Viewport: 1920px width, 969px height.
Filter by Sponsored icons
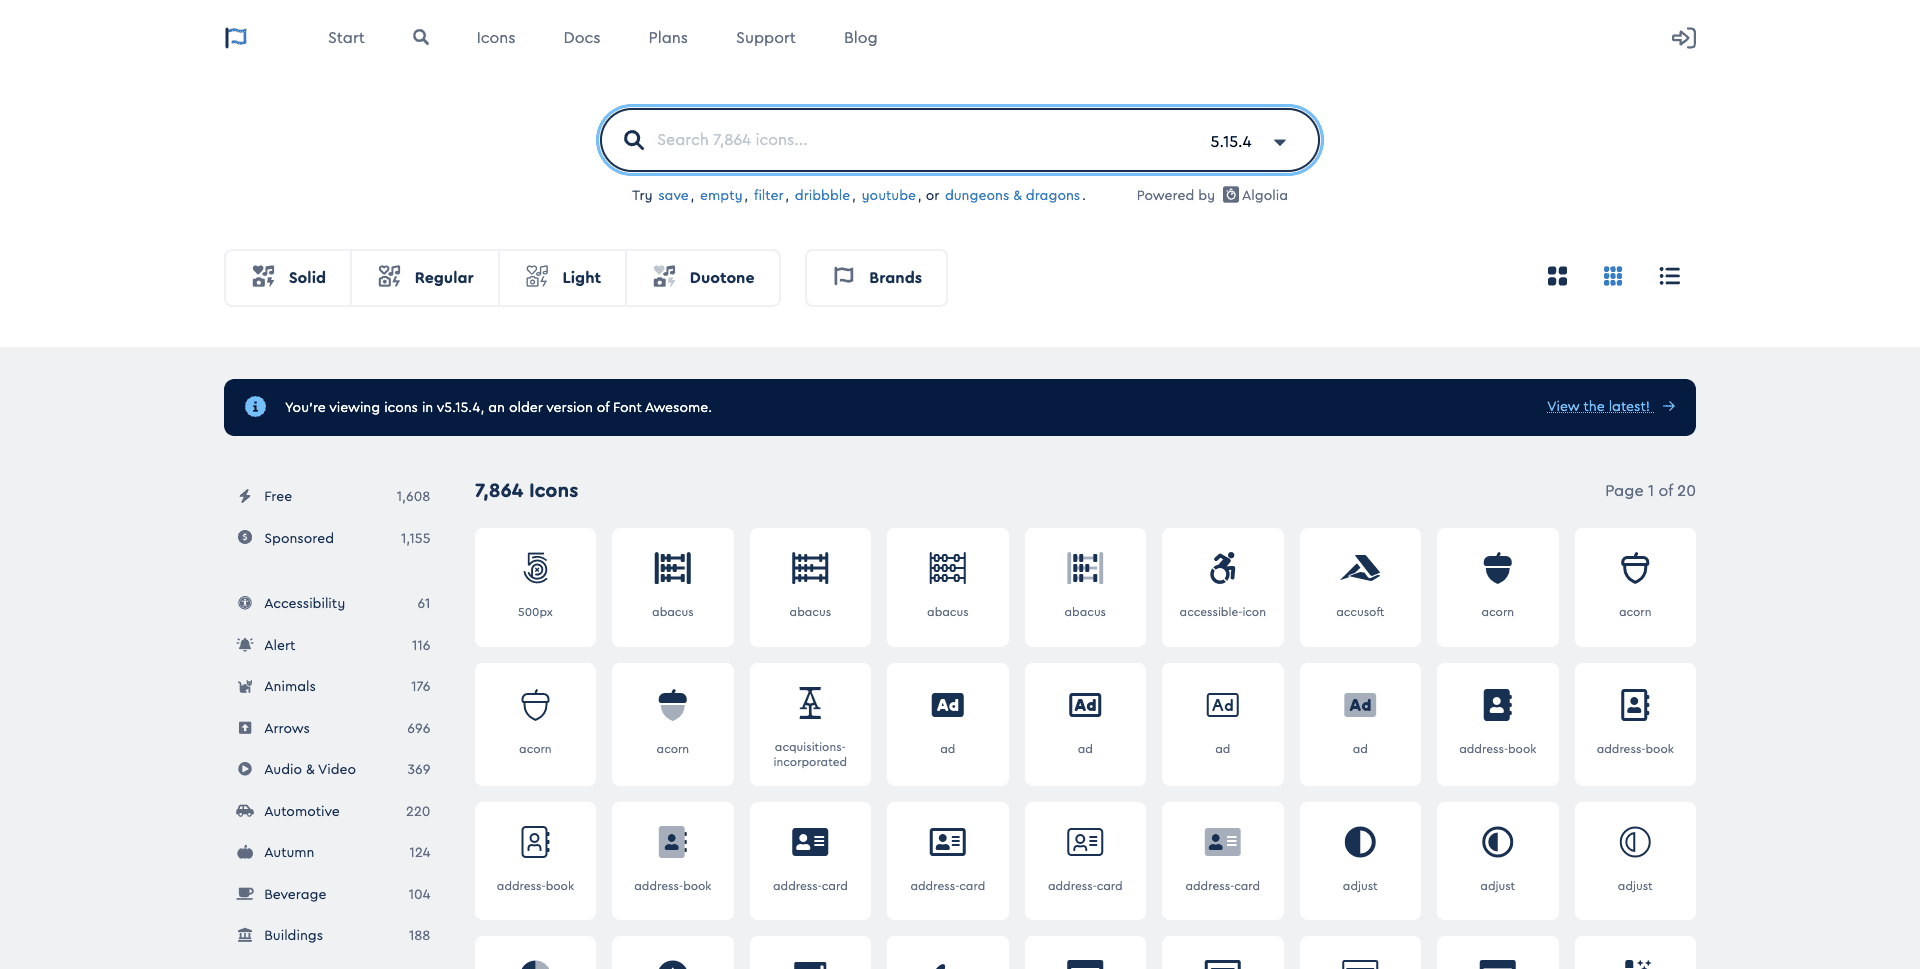333,538
